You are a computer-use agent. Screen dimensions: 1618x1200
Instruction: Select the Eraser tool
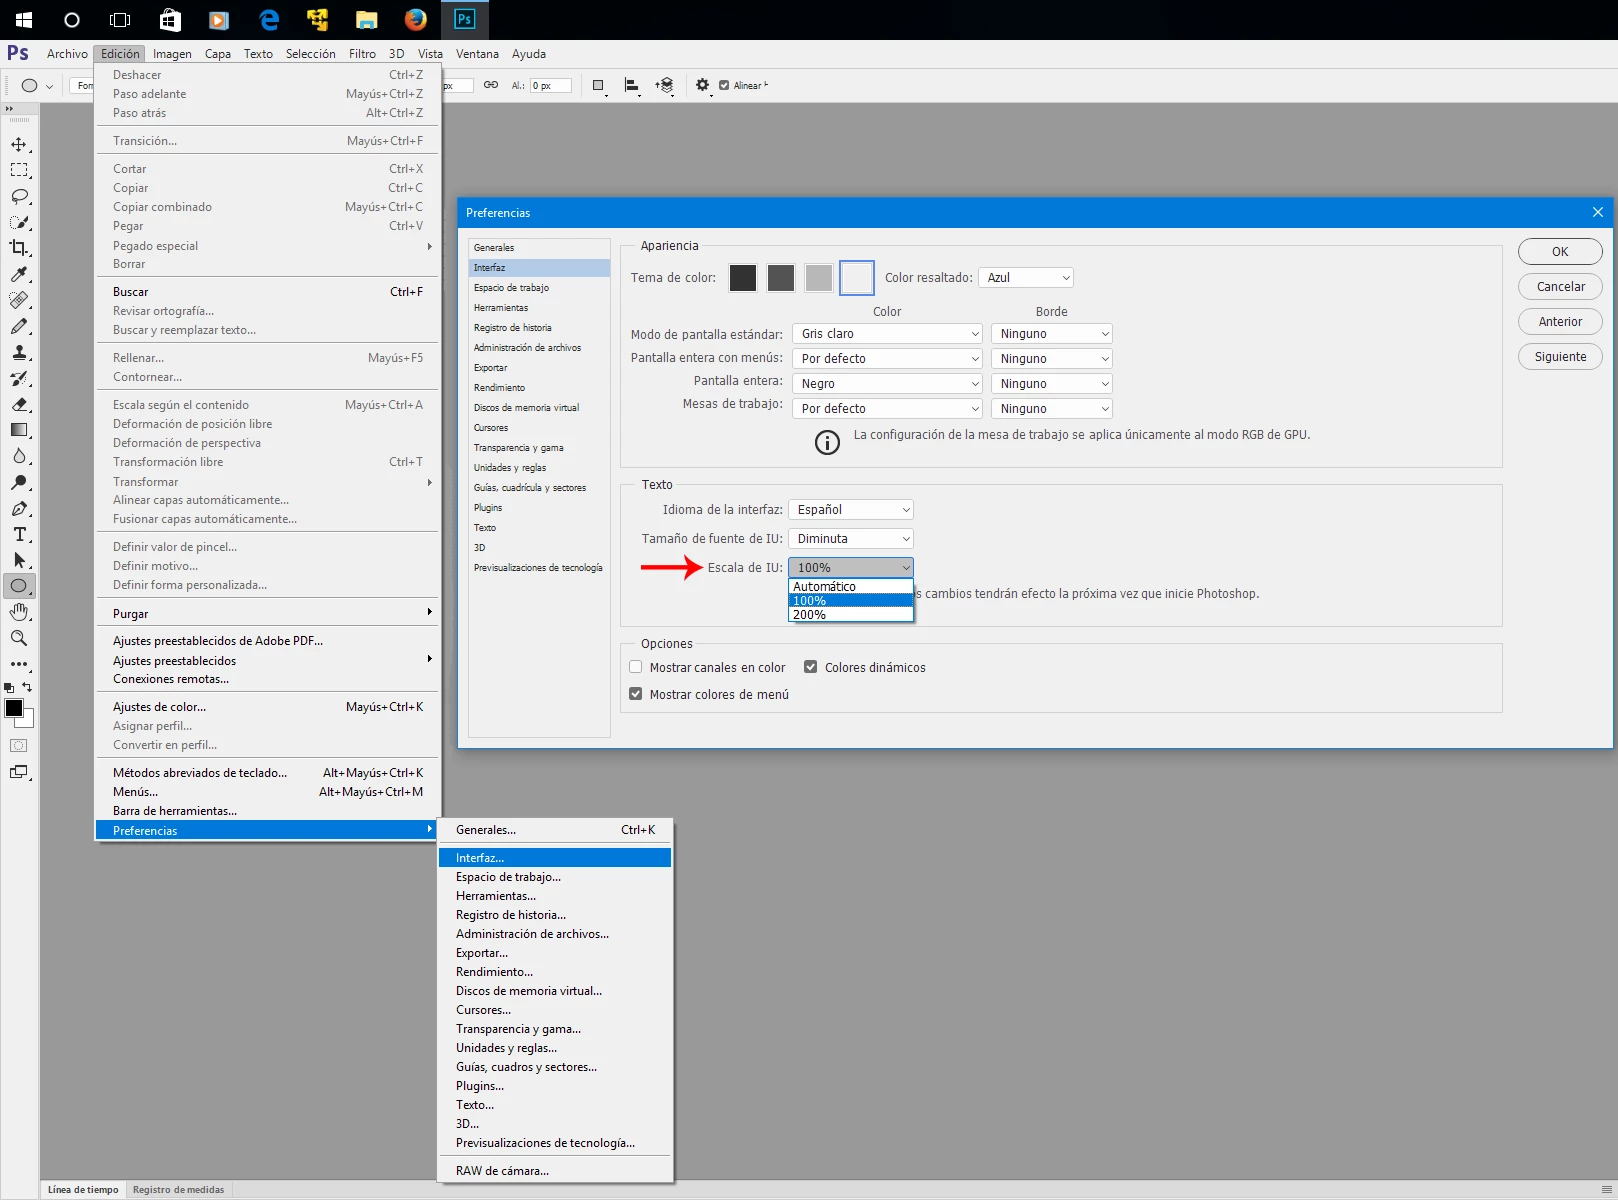(19, 404)
